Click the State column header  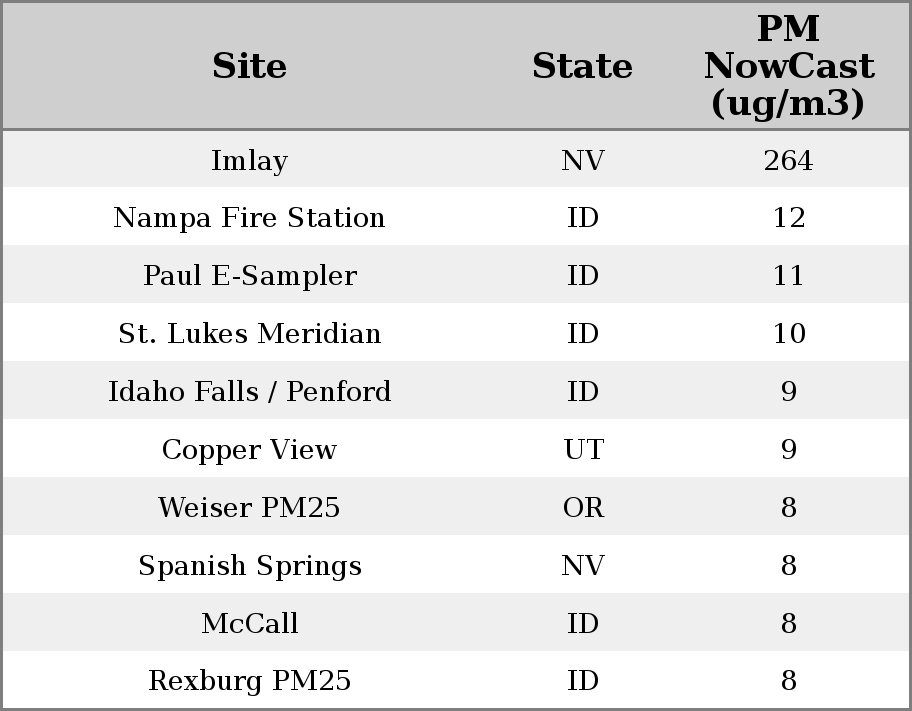coord(582,66)
